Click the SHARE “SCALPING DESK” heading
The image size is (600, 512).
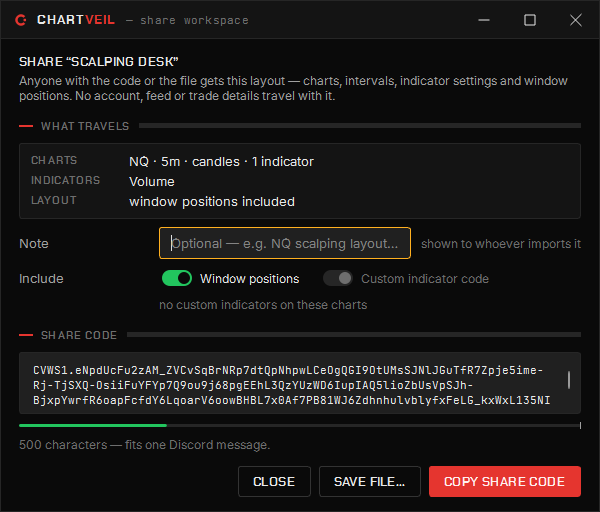pyautogui.click(x=99, y=62)
